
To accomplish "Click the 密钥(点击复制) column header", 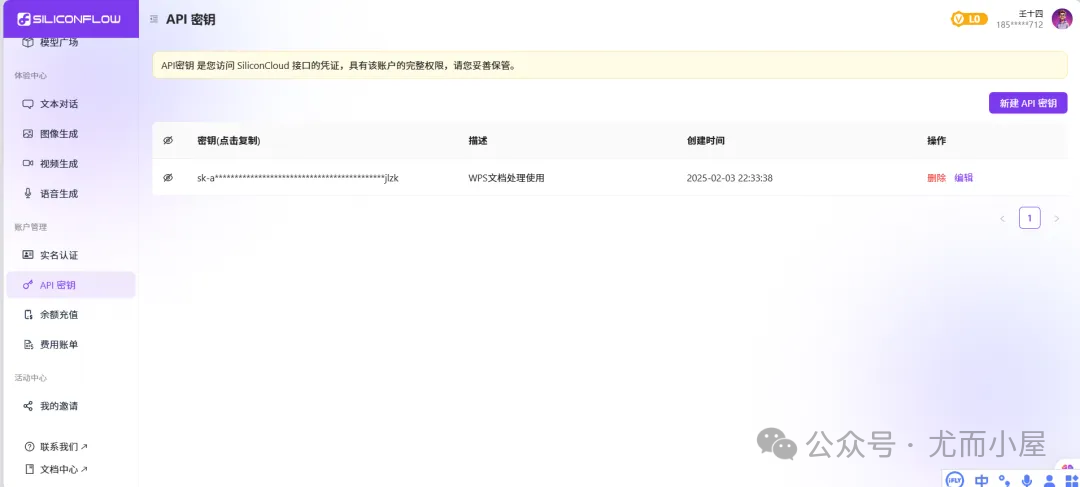I will pyautogui.click(x=229, y=141).
